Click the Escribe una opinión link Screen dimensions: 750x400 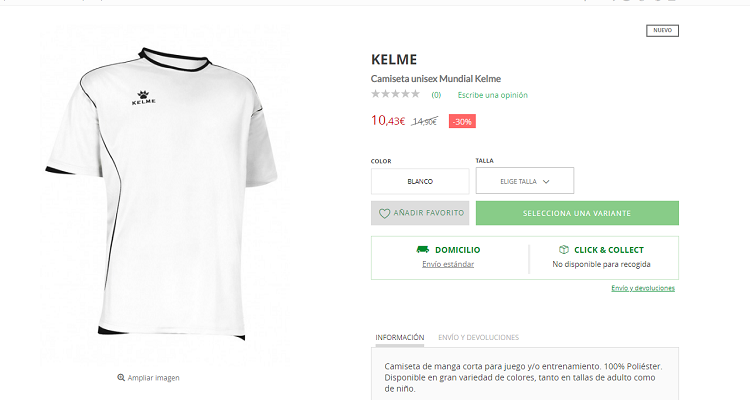(492, 95)
